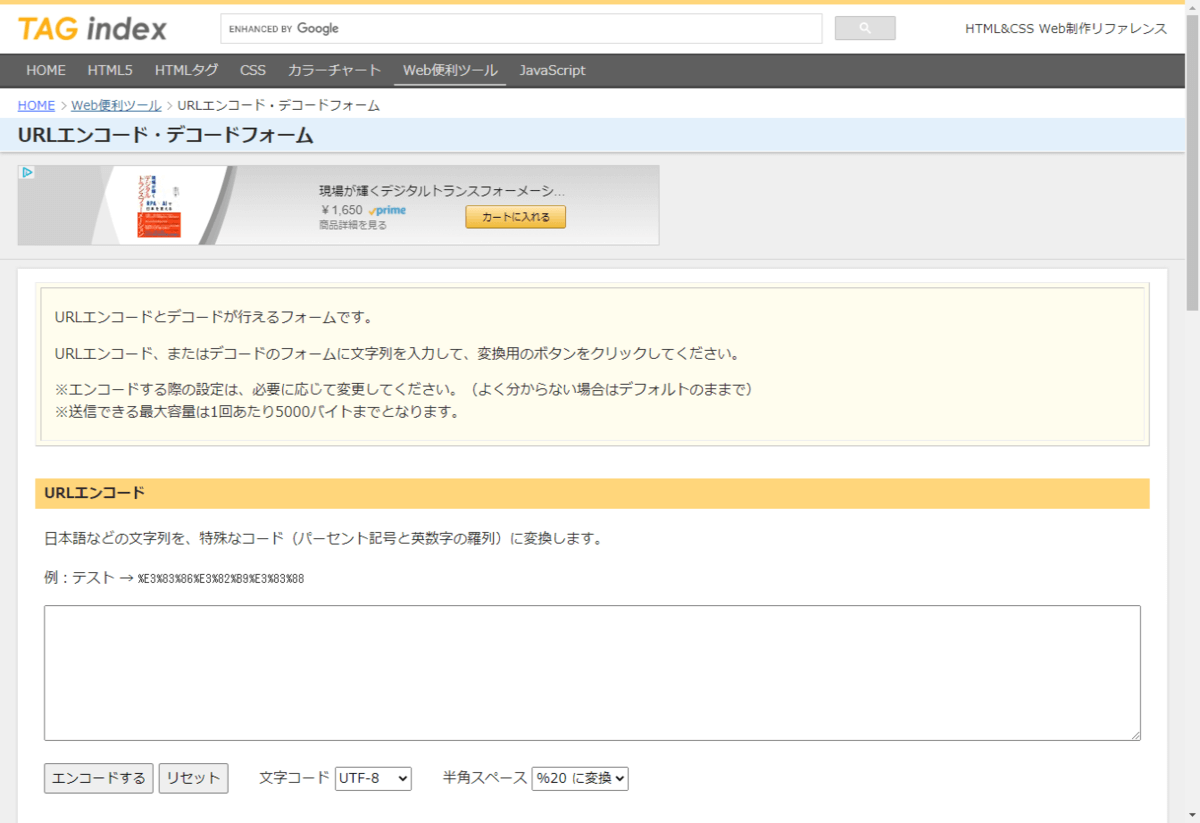Click the エンコードする button
The image size is (1200, 823).
point(99,778)
